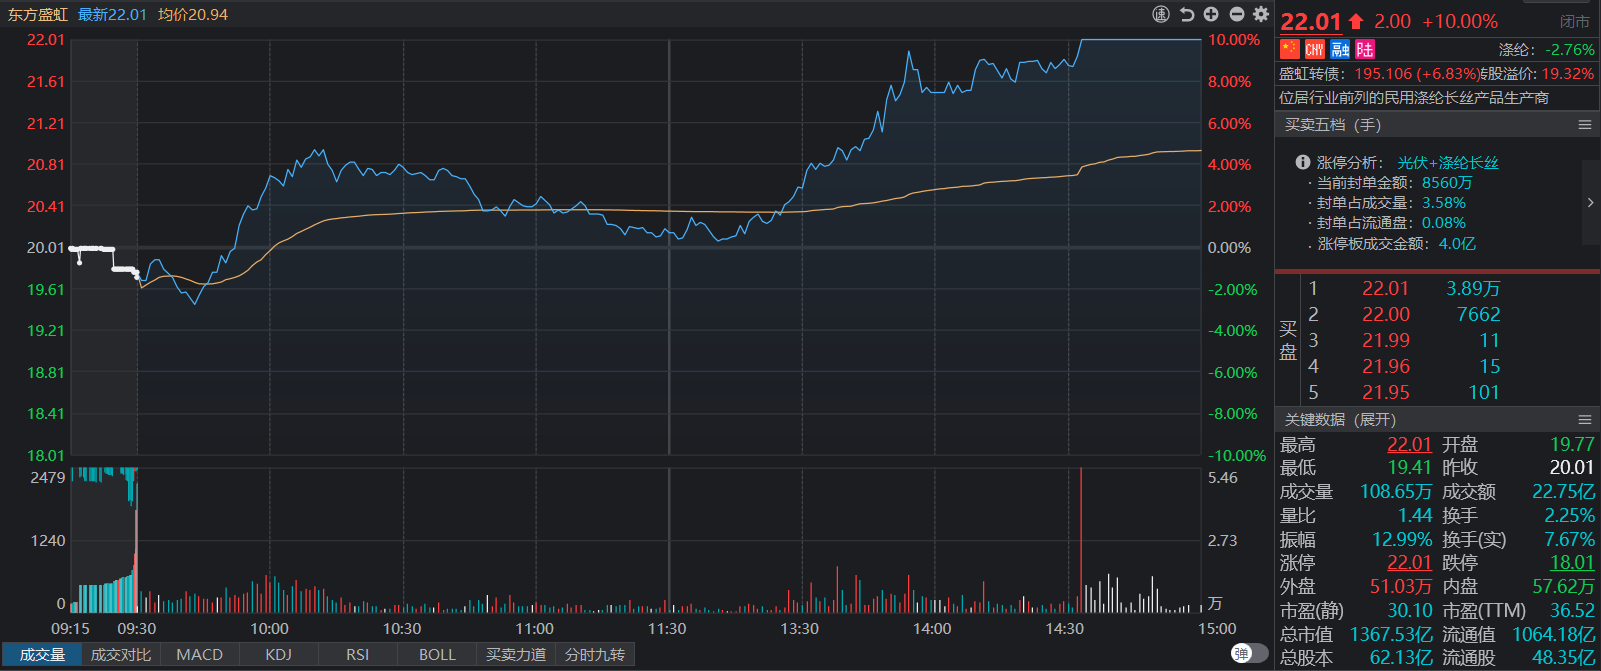Zoom out chart with minus icon
This screenshot has height=671, width=1601.
point(1236,14)
